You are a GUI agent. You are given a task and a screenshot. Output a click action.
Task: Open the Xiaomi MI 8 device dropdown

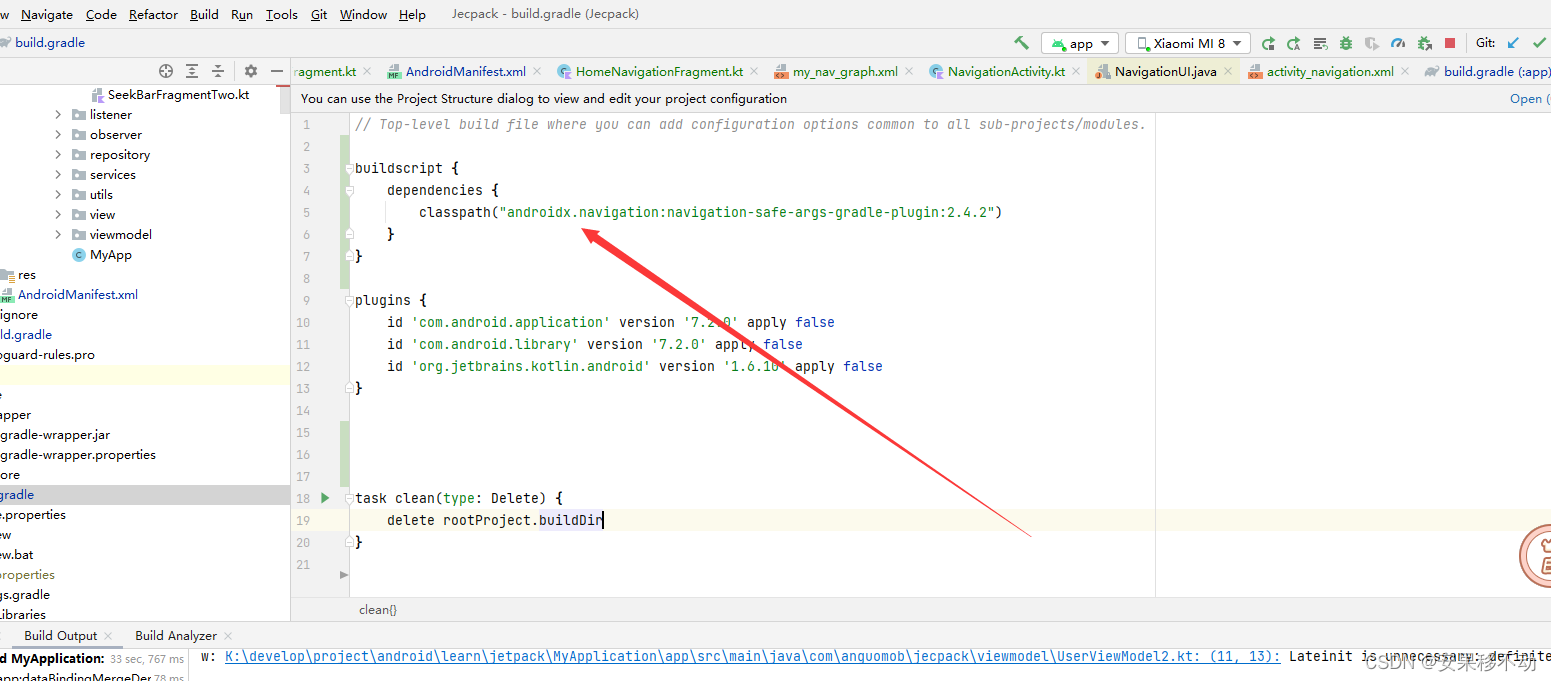click(1187, 43)
